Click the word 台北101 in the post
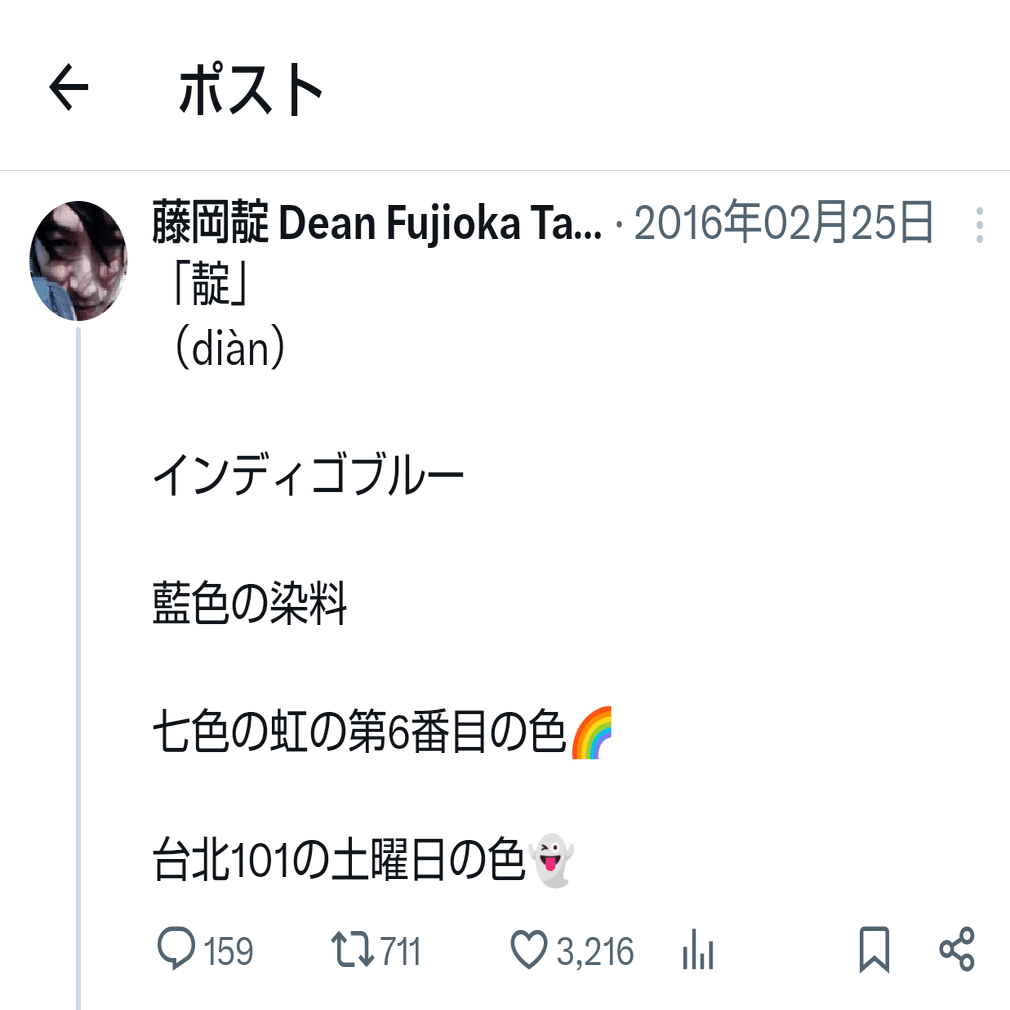 [x=222, y=857]
